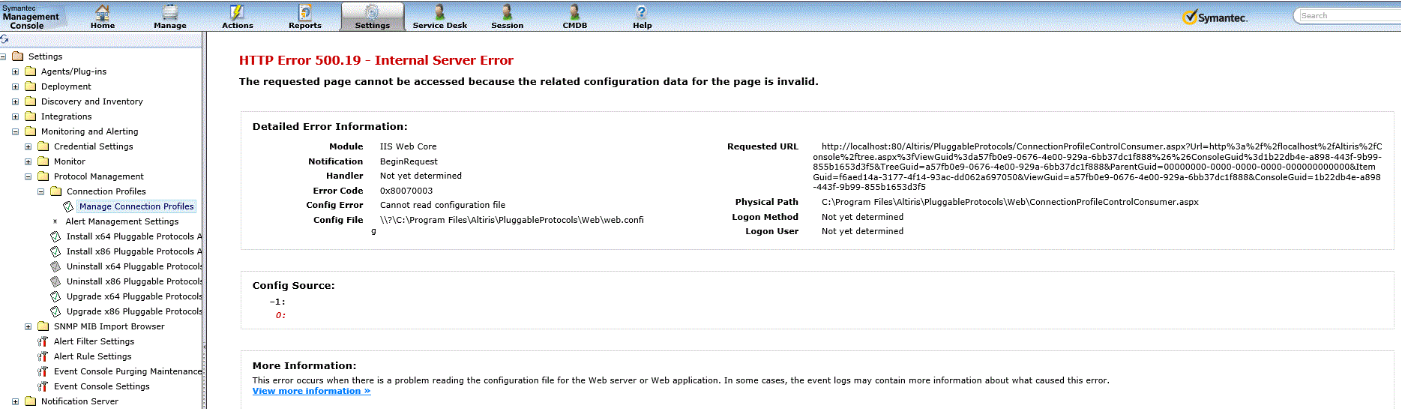Click the Actions lightning icon

click(237, 12)
